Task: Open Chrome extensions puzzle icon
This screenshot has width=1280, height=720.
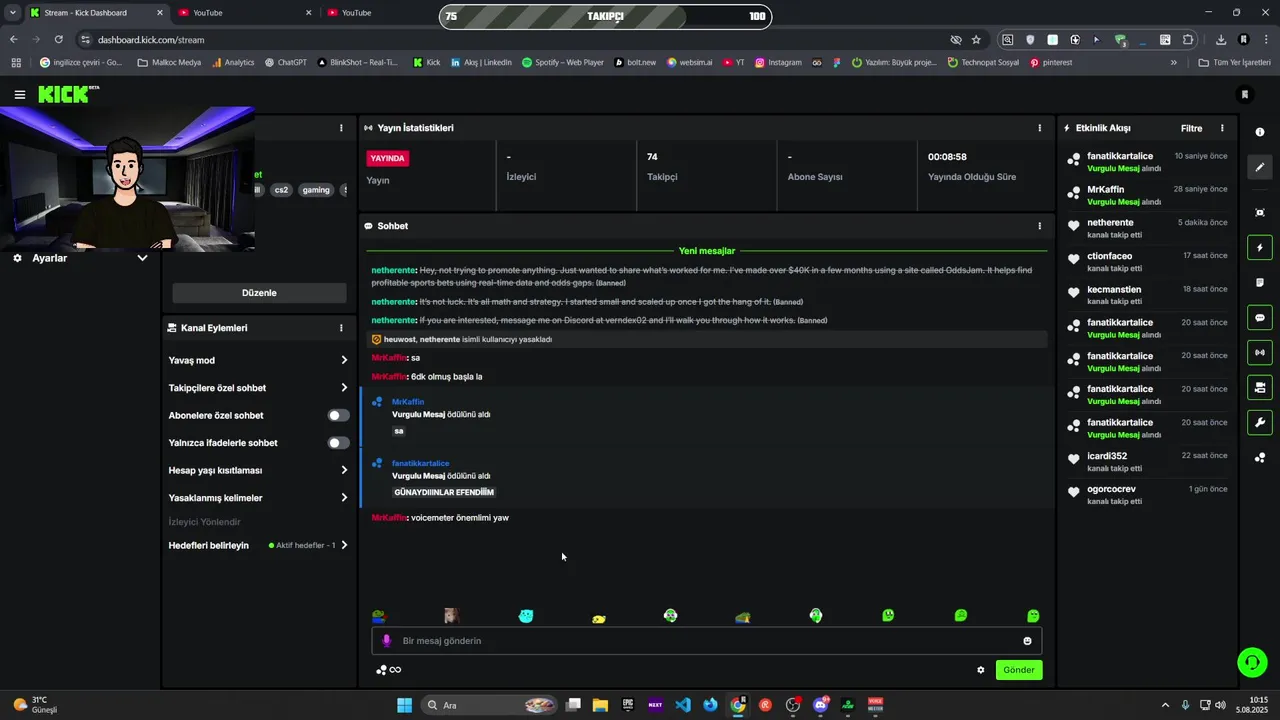Action: pyautogui.click(x=1188, y=40)
